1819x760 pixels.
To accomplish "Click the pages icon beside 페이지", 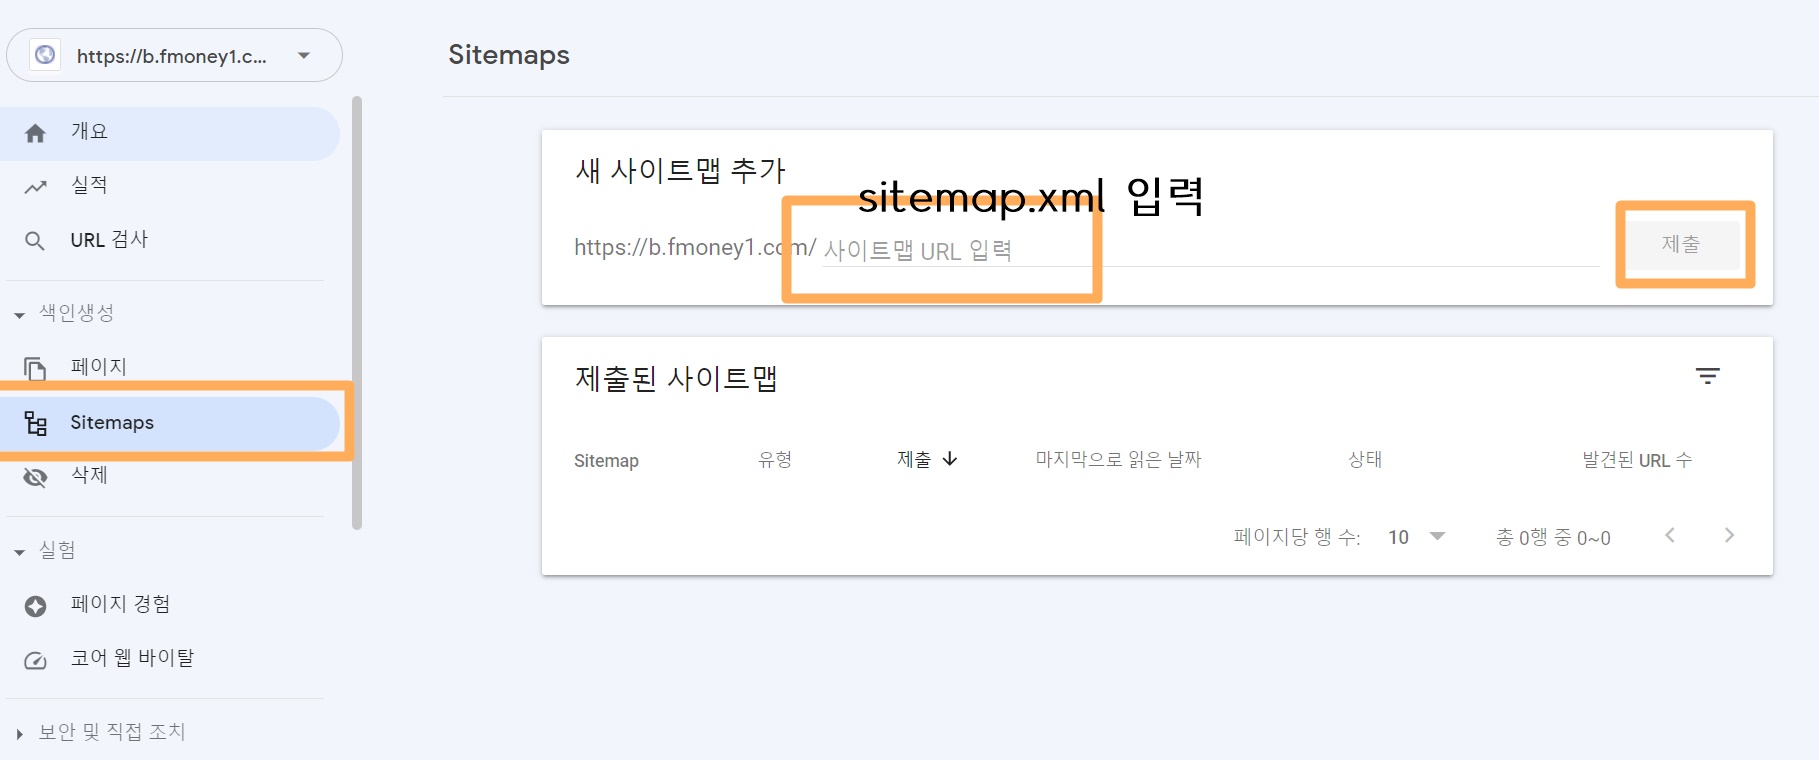I will pos(35,369).
